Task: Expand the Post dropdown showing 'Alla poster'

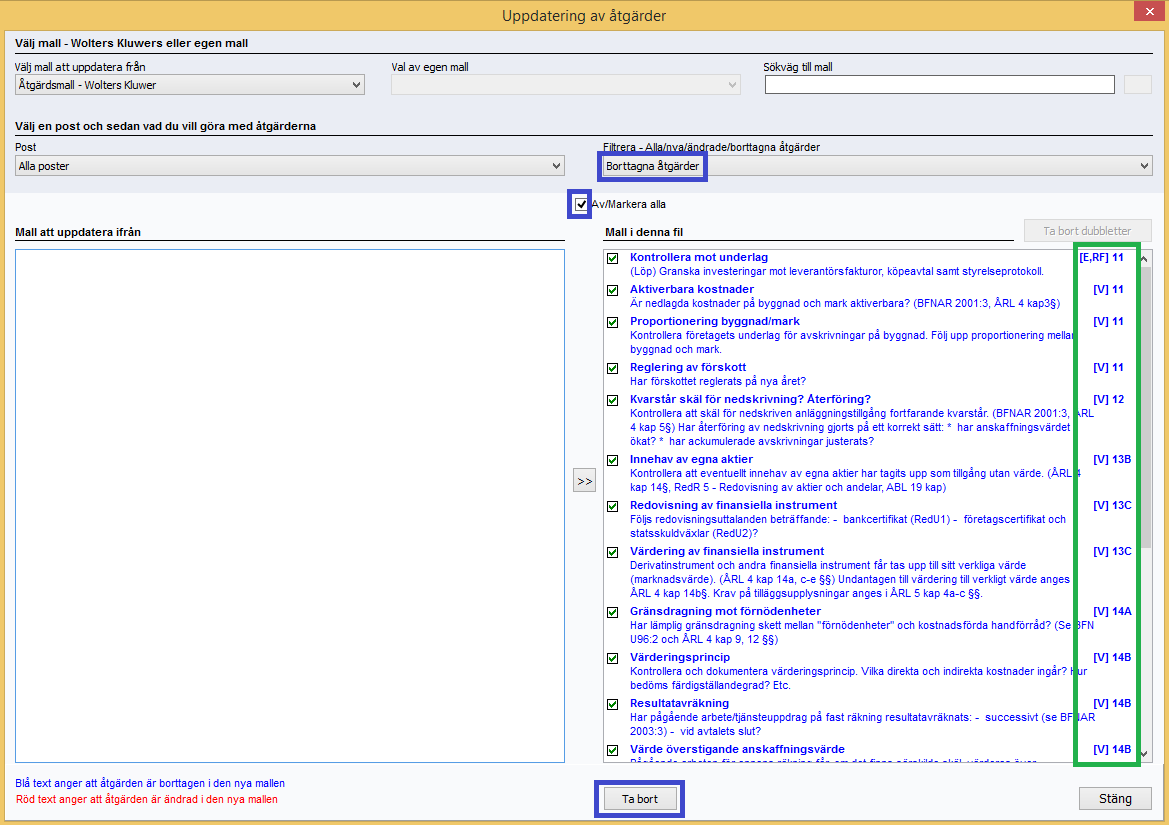Action: tap(289, 166)
